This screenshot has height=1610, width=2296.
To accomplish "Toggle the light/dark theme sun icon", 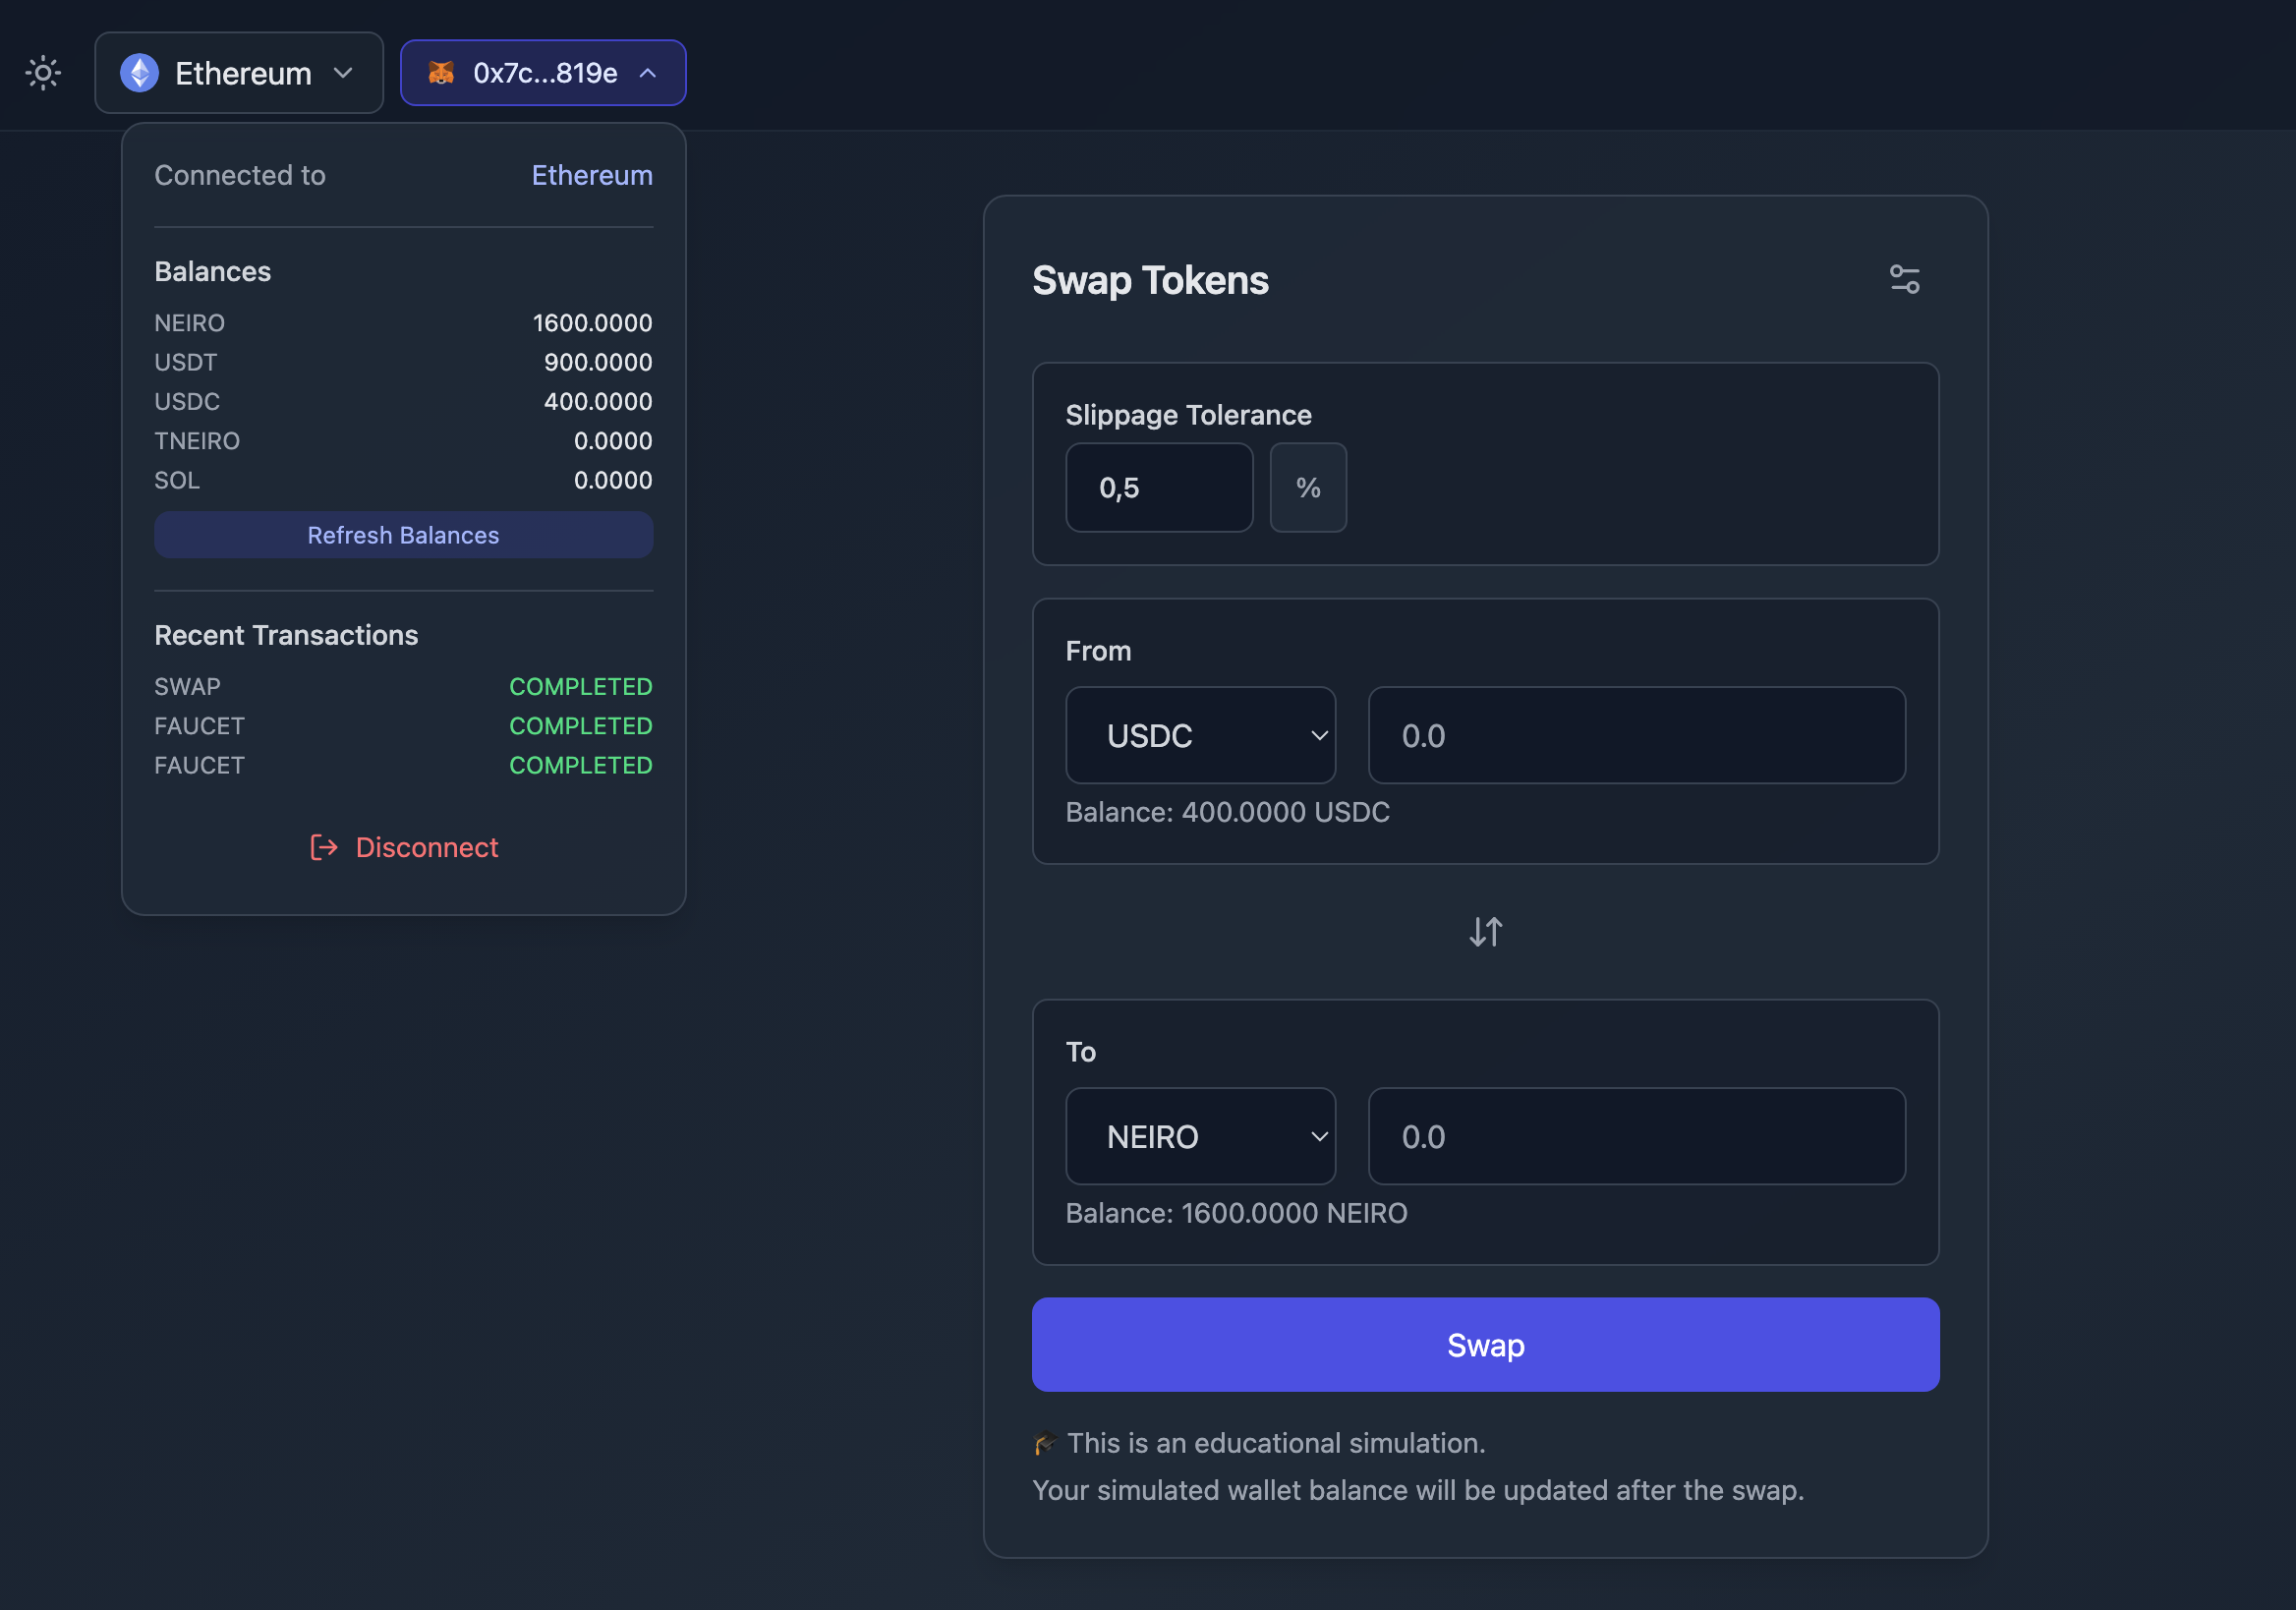I will [x=43, y=73].
